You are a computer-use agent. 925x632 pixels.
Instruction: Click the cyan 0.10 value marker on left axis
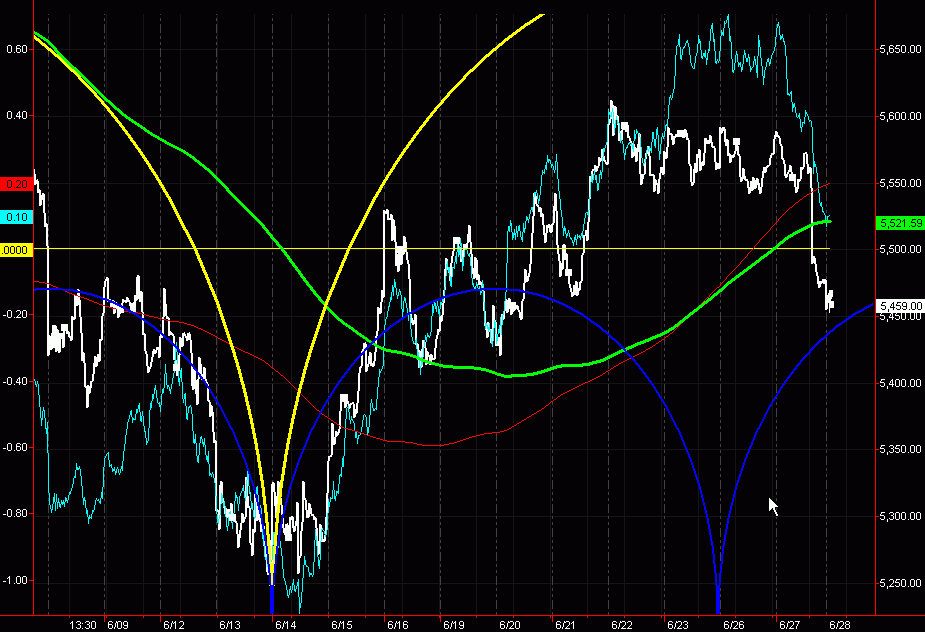point(17,217)
